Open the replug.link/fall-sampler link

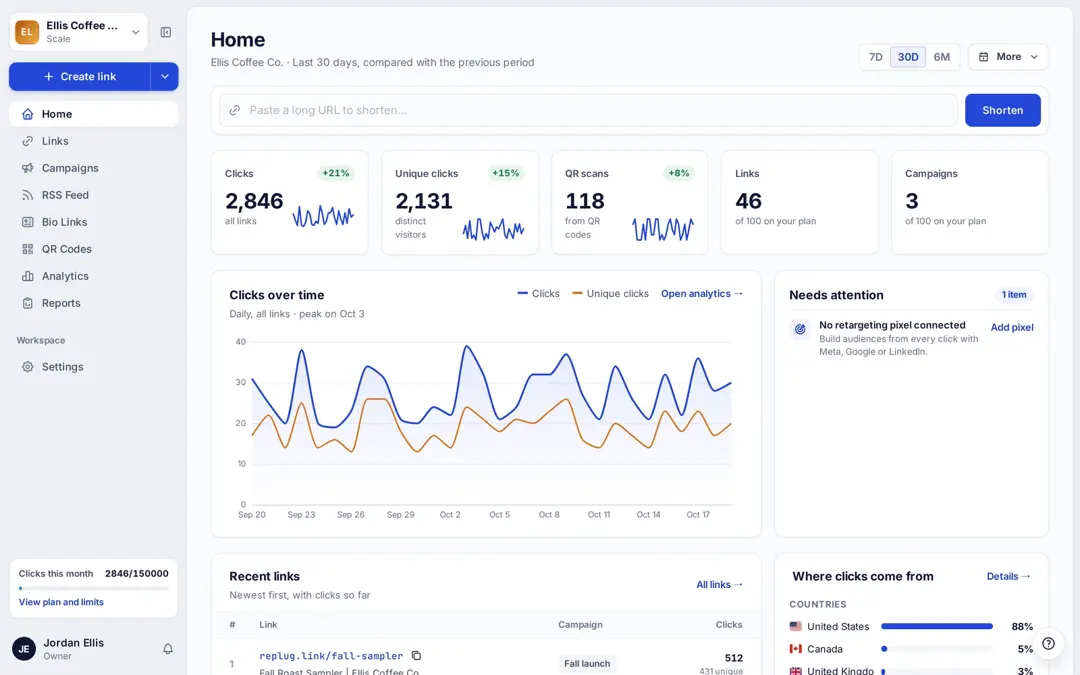[331, 656]
